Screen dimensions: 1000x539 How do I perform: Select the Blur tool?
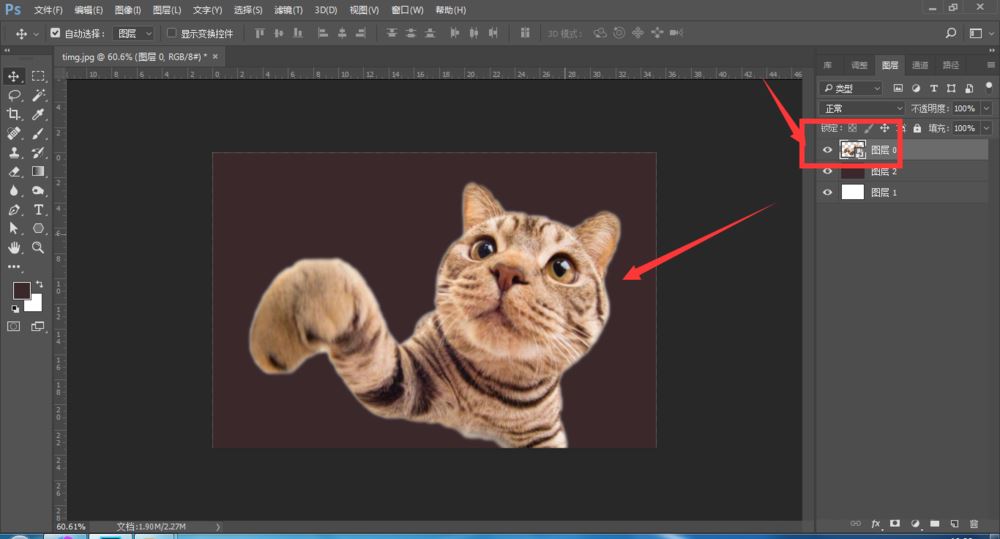tap(13, 191)
